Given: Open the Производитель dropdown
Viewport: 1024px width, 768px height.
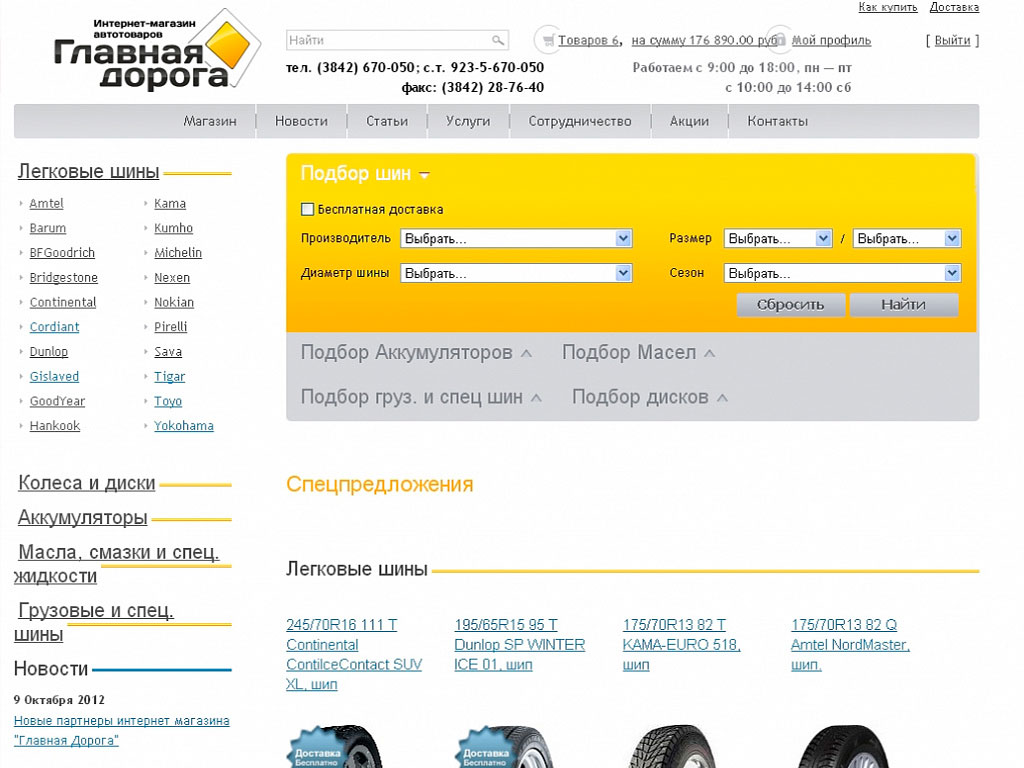Looking at the screenshot, I should click(x=516, y=239).
